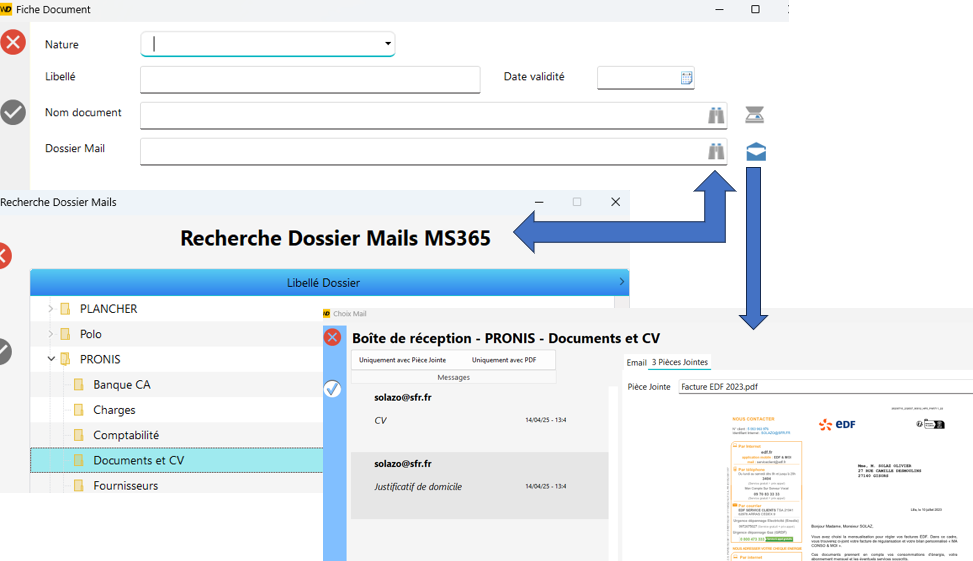Viewport: 973px width, 561px height.
Task: Click the WD icon in Choix Mail title
Action: tap(326, 313)
